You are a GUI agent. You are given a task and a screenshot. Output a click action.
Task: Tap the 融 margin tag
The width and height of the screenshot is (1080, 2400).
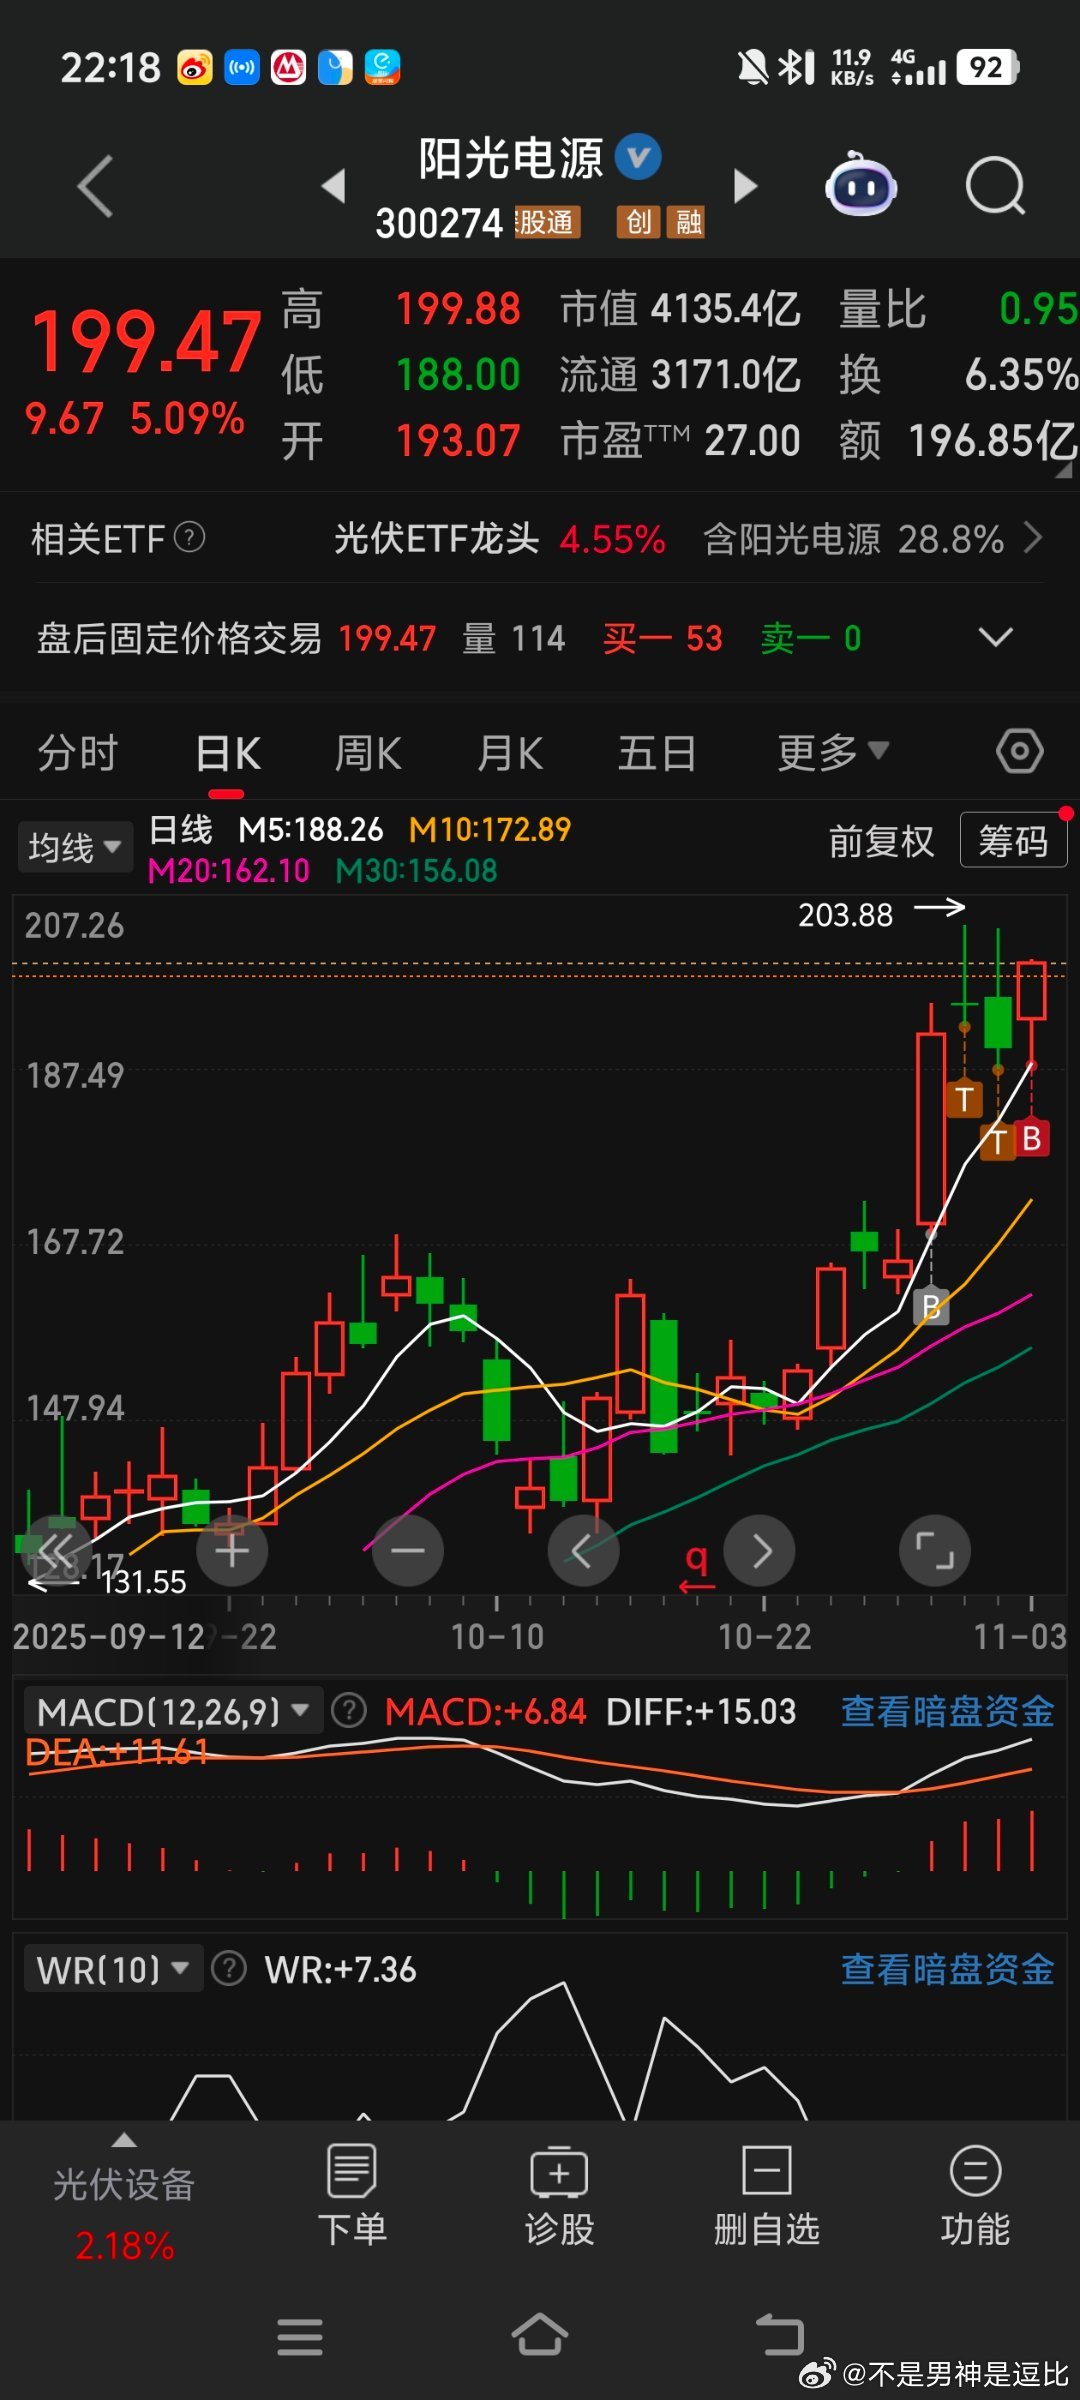click(687, 222)
